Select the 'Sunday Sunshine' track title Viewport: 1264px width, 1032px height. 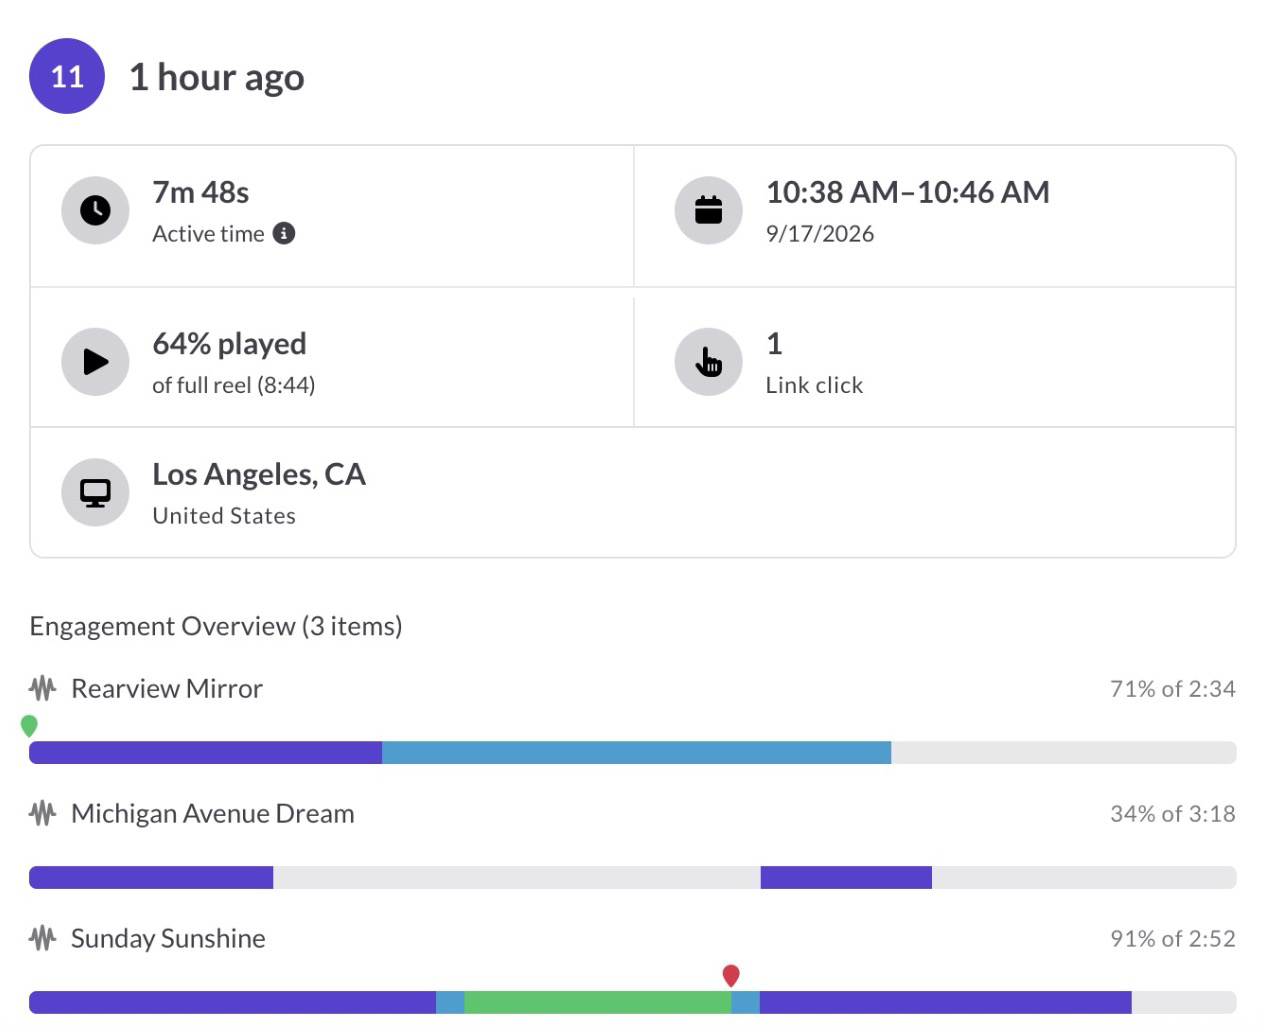coord(168,939)
